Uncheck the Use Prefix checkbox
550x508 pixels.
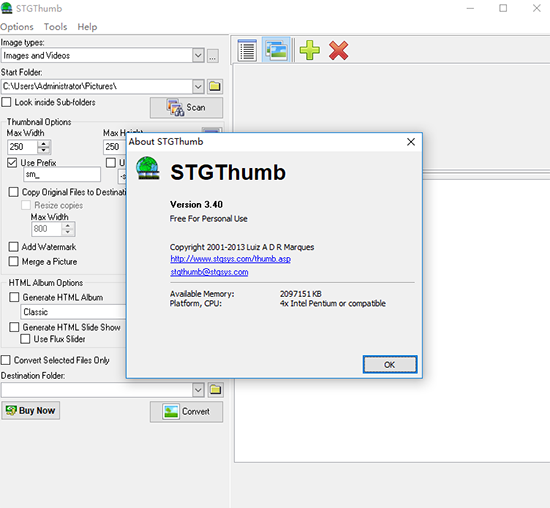coord(12,163)
